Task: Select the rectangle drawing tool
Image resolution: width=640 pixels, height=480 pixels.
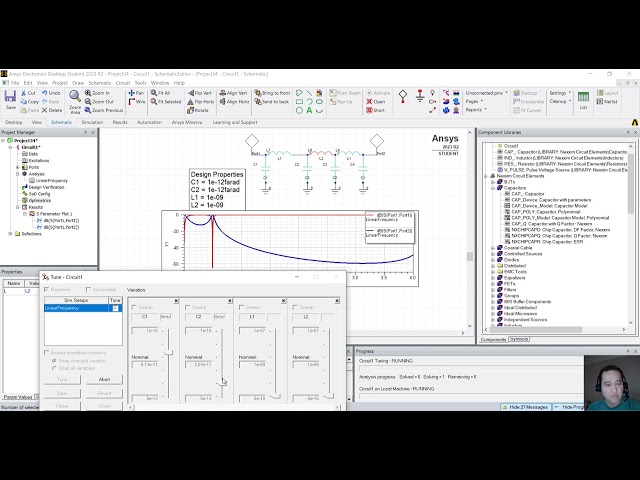Action: pos(299,102)
